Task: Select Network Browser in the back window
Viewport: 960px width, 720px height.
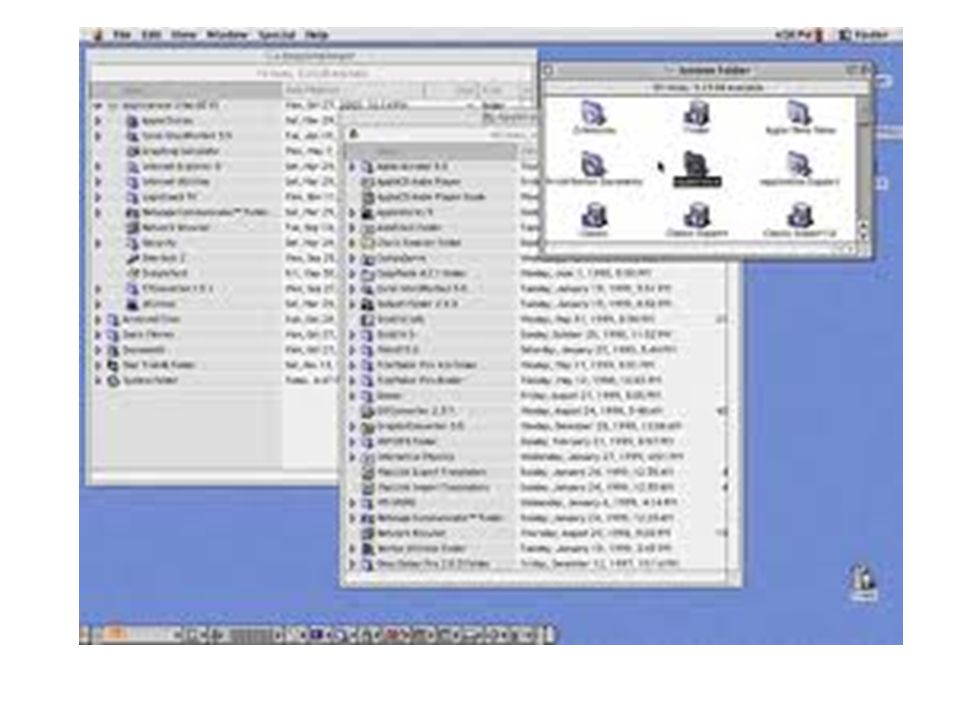Action: click(168, 228)
